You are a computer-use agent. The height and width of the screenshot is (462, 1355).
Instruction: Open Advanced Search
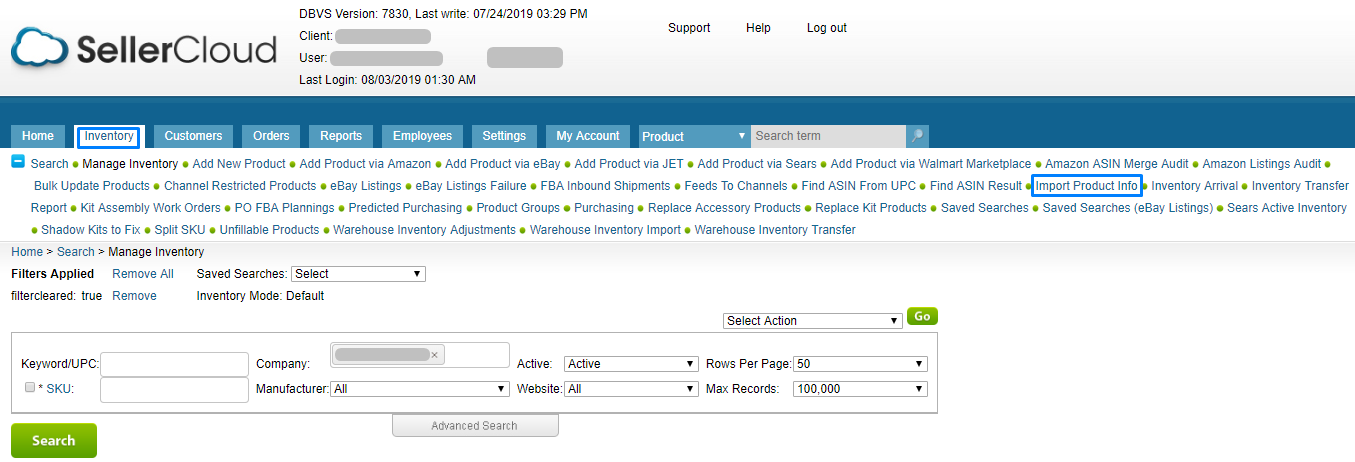(475, 426)
